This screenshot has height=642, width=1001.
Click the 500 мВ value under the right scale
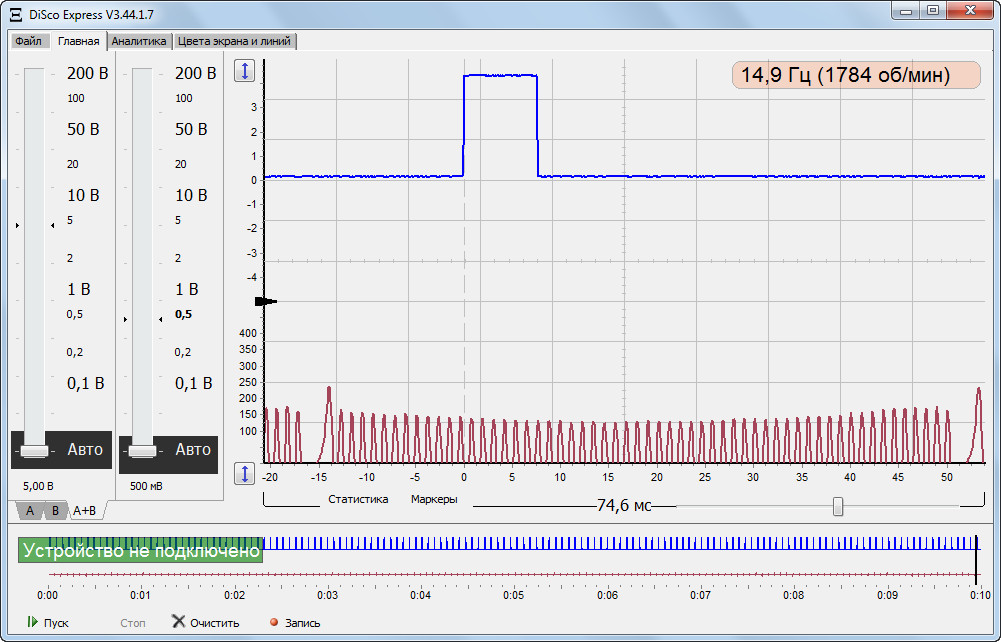[x=146, y=486]
